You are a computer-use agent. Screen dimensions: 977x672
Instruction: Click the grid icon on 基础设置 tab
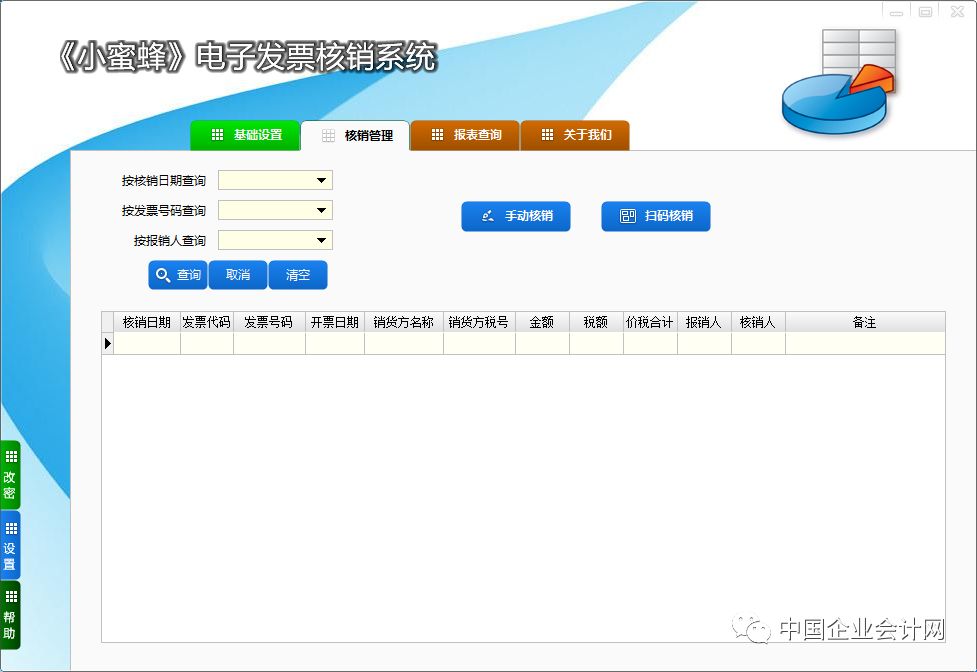[x=217, y=135]
